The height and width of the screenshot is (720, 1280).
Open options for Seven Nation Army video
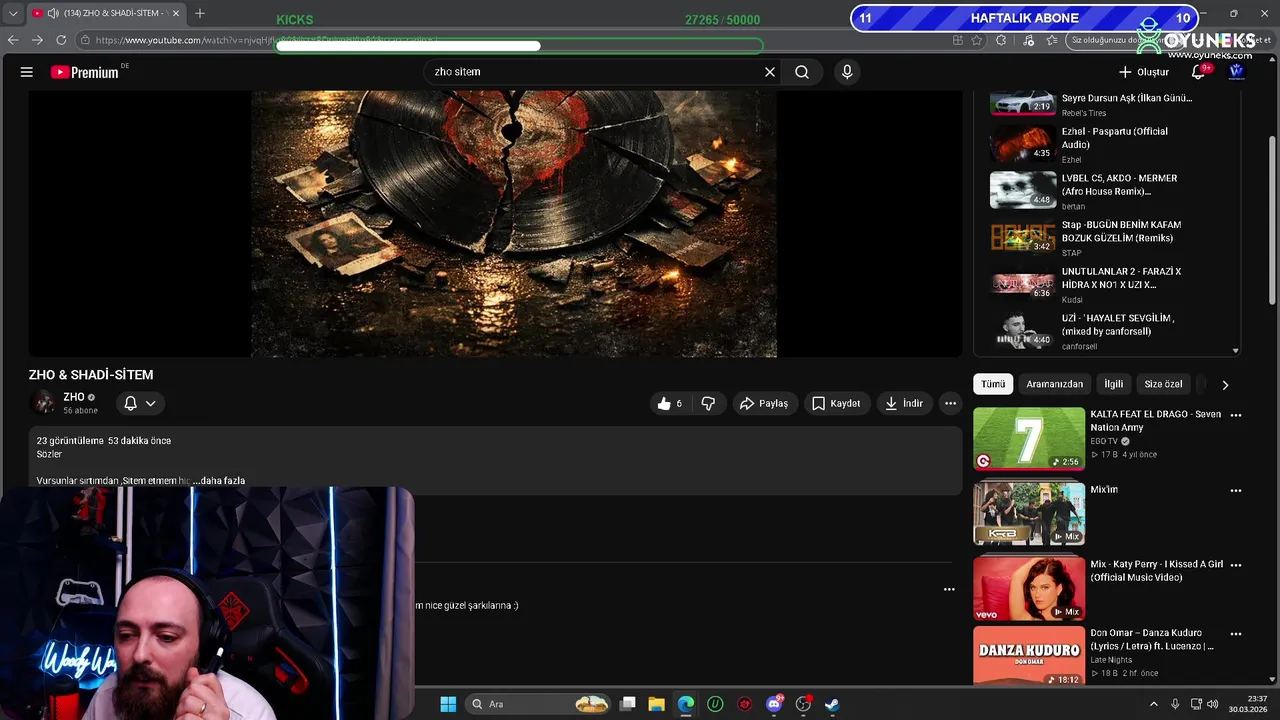pyautogui.click(x=1236, y=415)
